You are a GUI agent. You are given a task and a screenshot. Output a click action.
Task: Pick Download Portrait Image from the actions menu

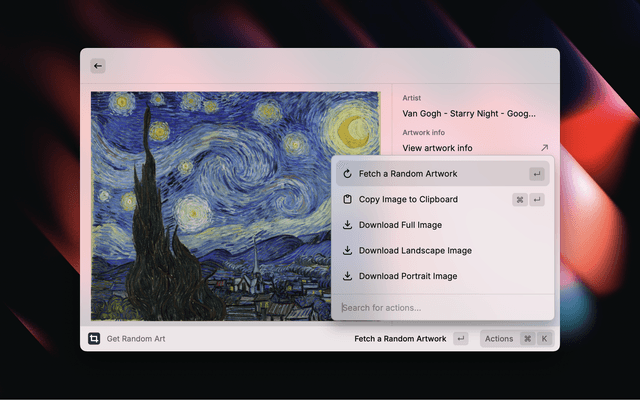click(408, 276)
